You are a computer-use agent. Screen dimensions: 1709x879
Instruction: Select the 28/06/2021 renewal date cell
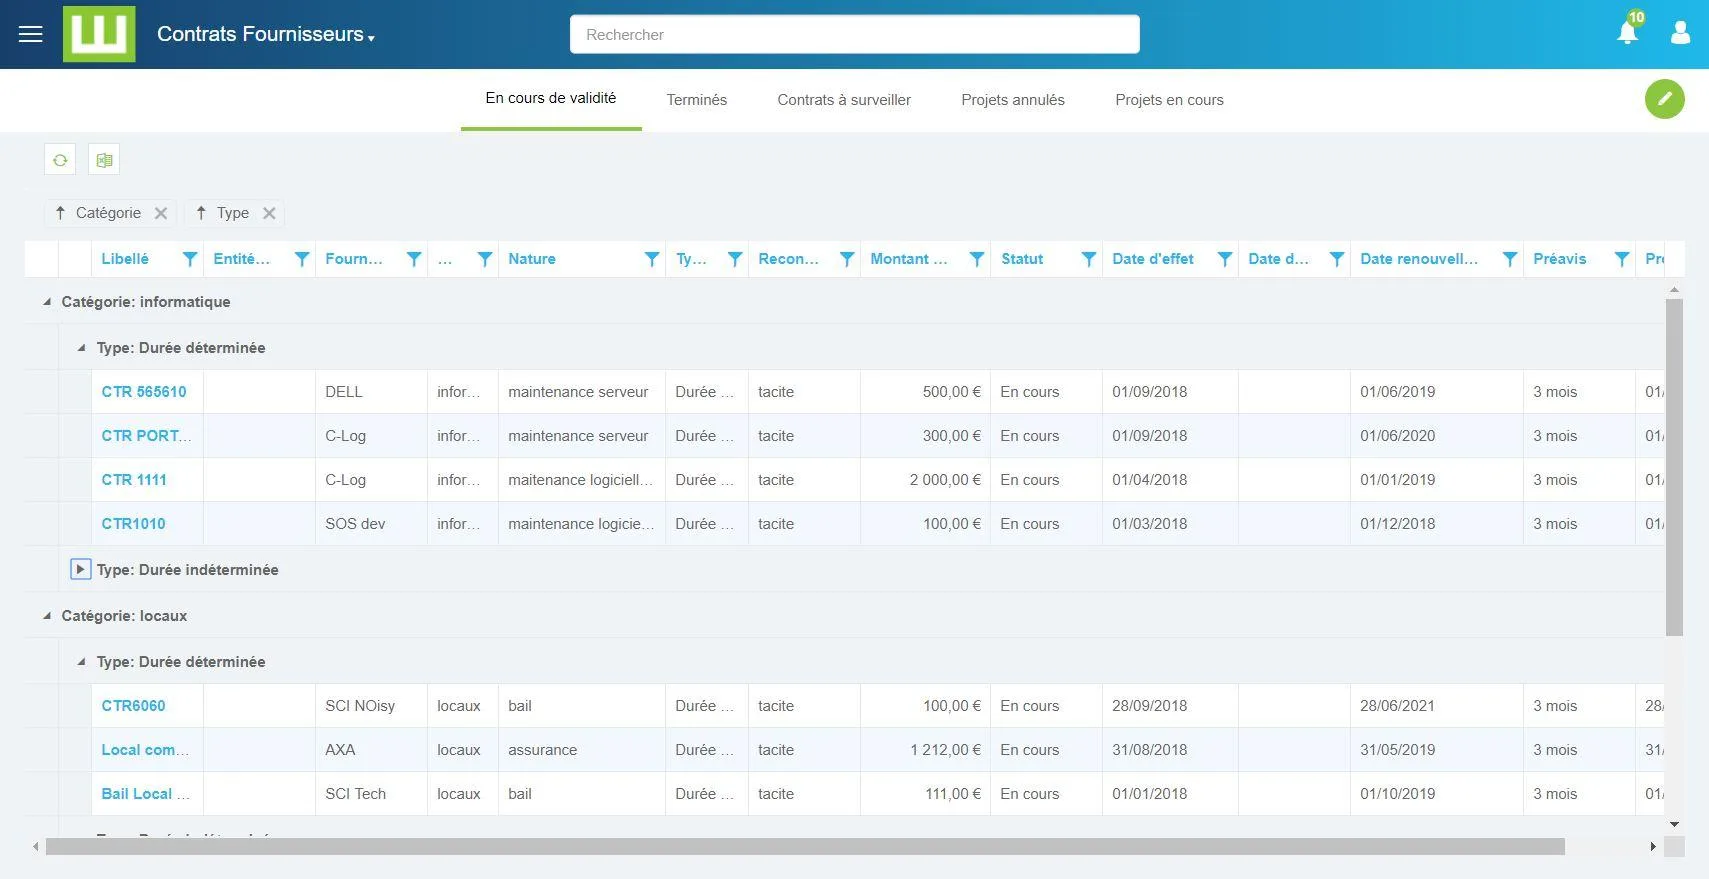[x=1437, y=706]
